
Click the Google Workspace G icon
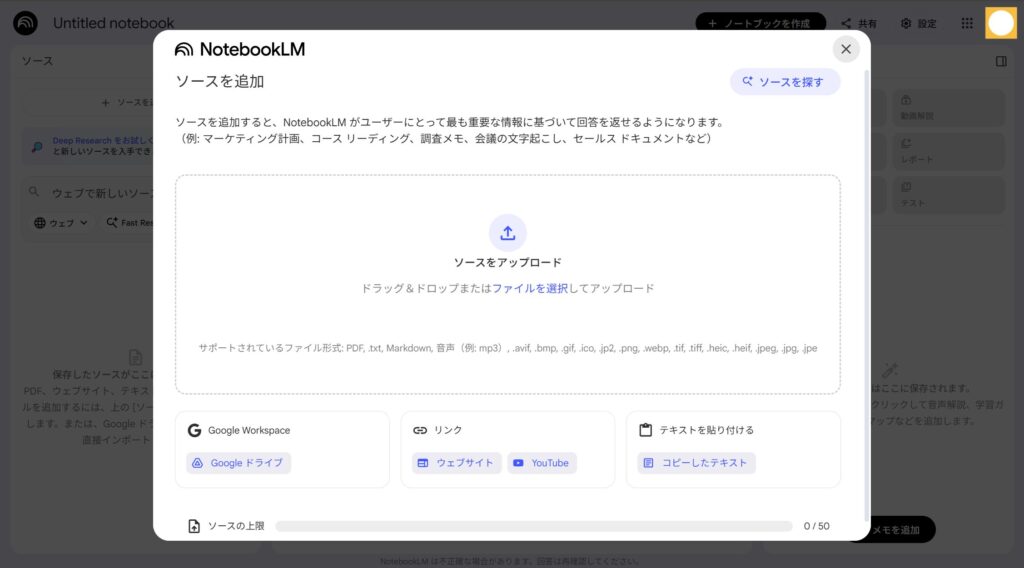tap(194, 430)
